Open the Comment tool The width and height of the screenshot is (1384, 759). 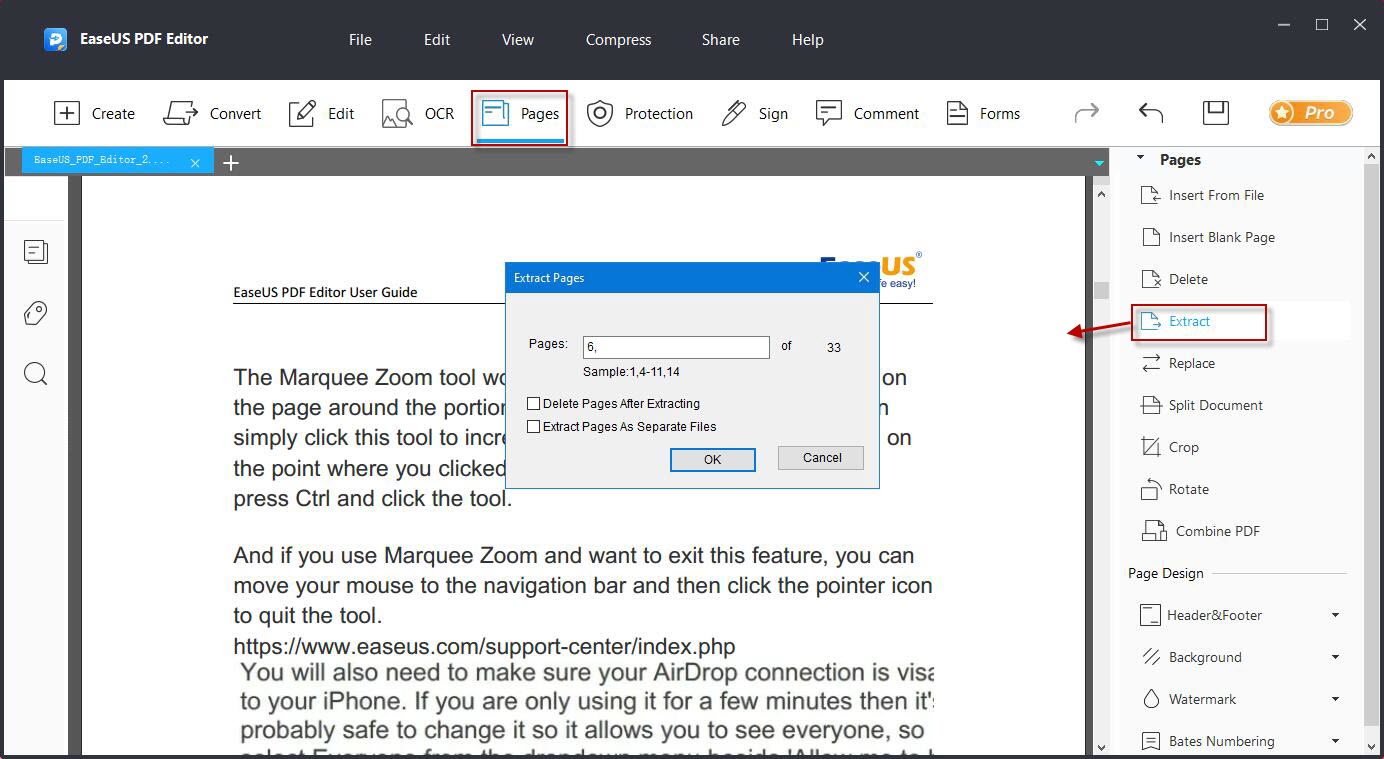coord(868,113)
